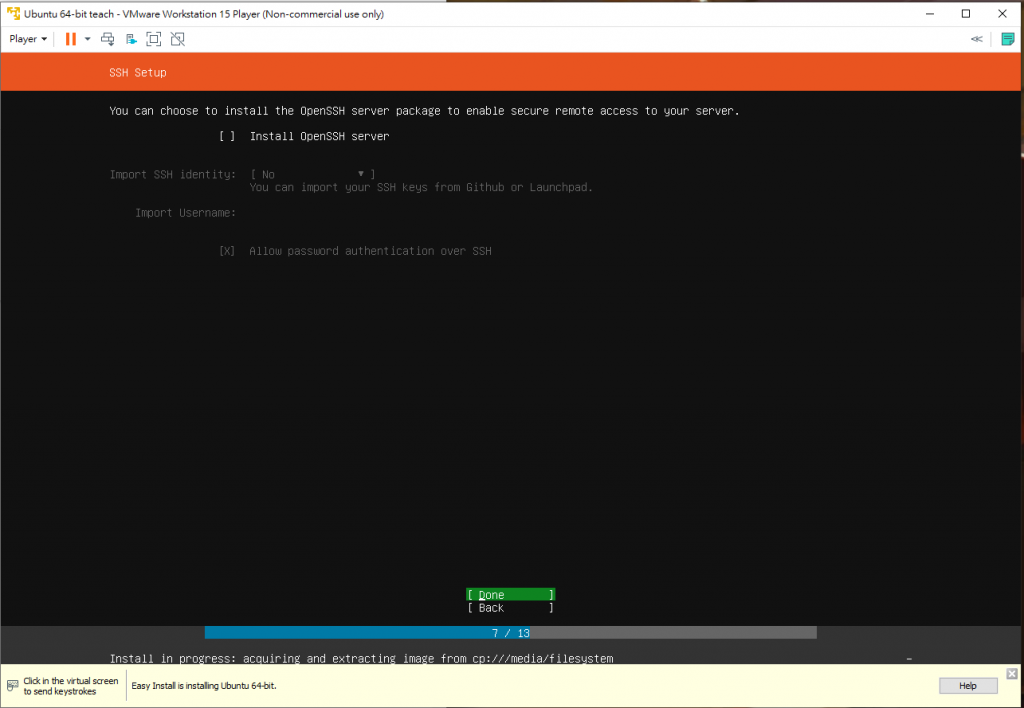Select the Back button

(511, 608)
